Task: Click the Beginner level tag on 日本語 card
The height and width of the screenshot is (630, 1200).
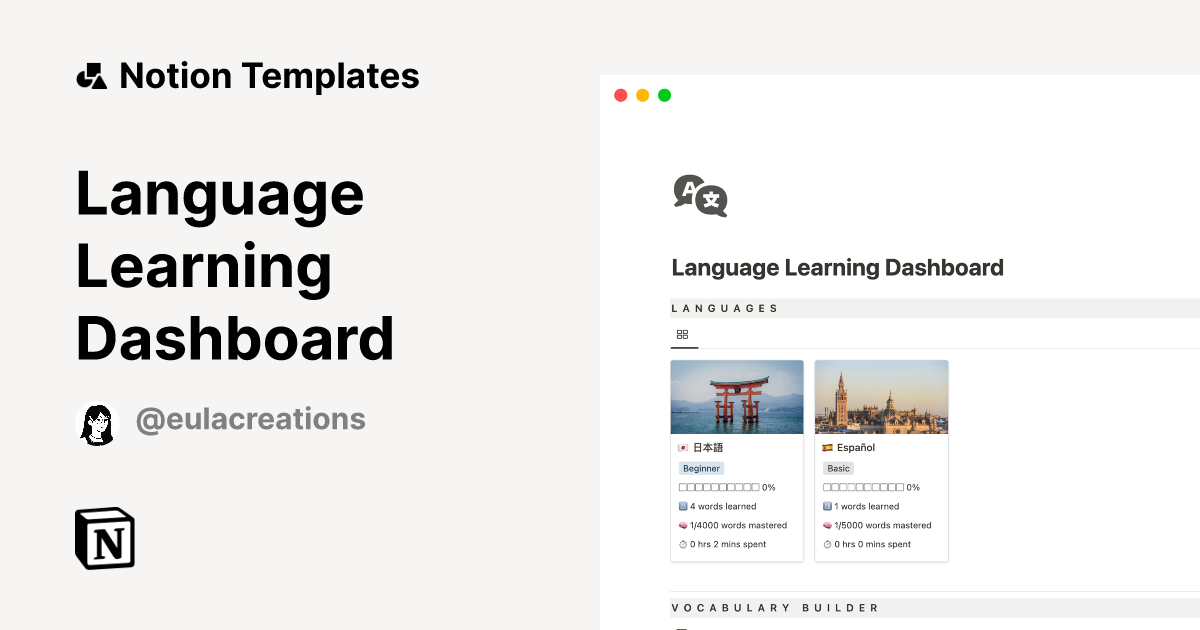Action: 701,468
